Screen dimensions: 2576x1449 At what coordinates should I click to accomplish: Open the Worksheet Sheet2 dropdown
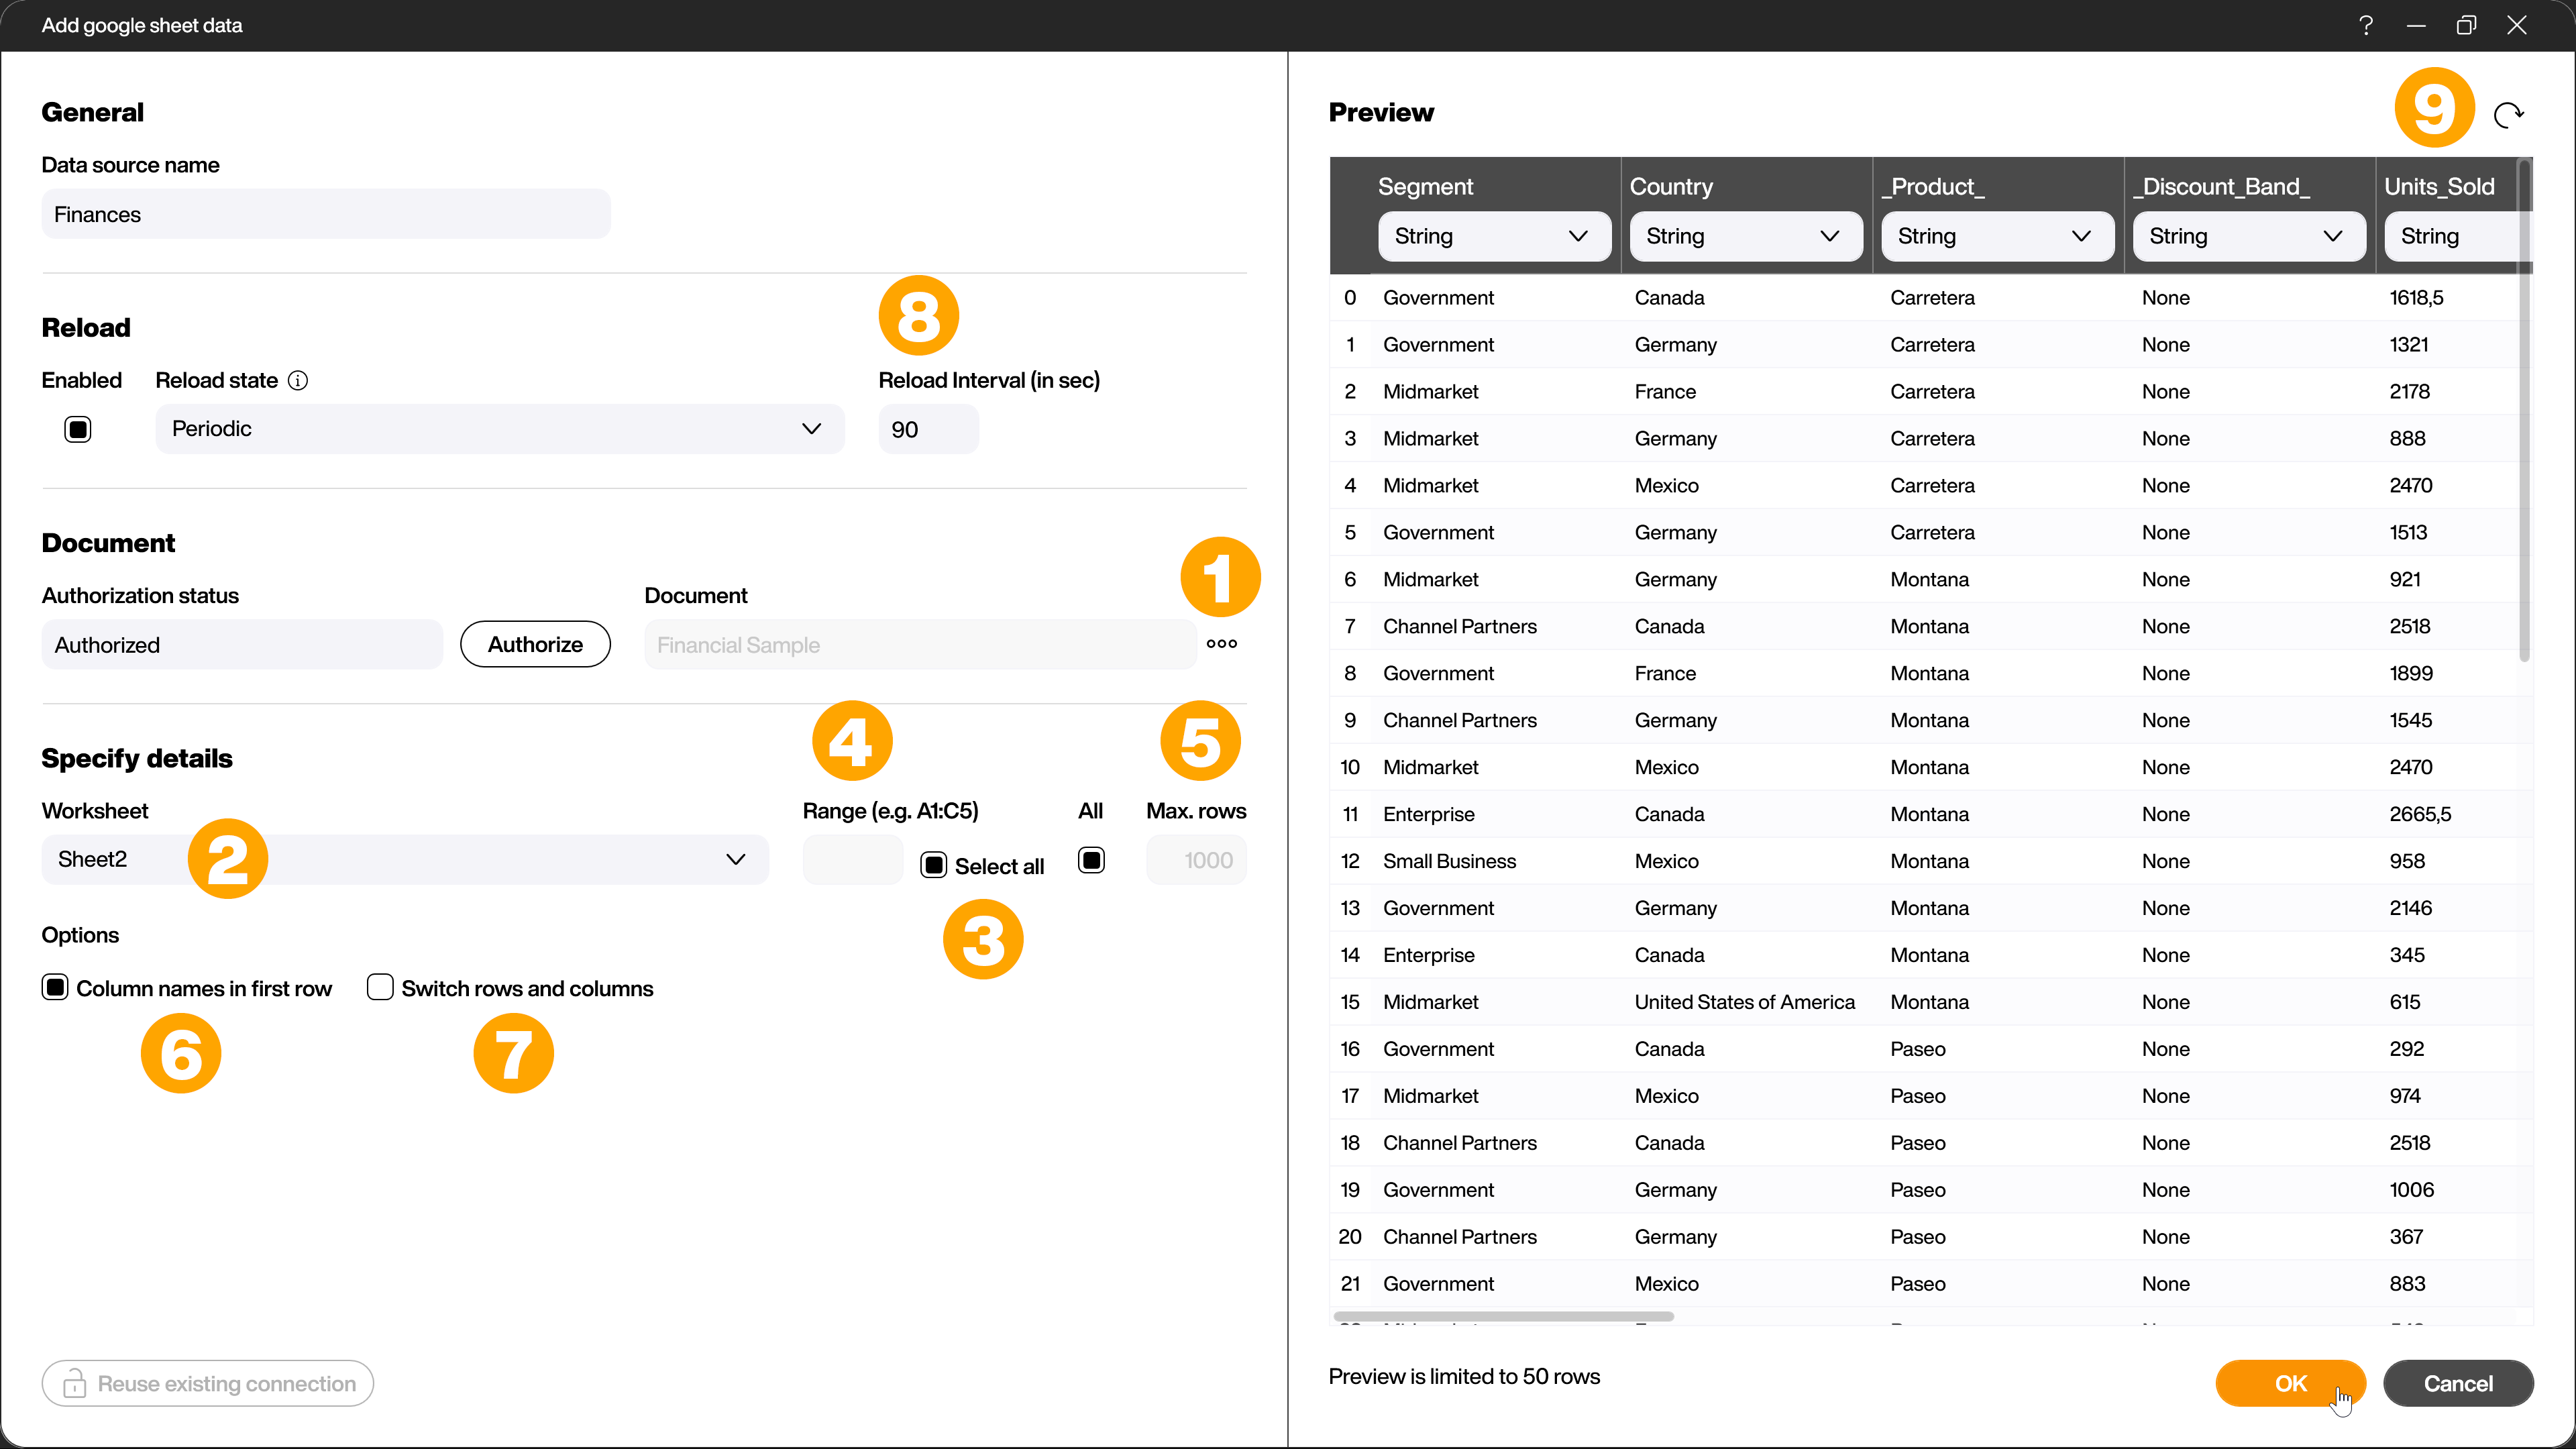point(405,860)
